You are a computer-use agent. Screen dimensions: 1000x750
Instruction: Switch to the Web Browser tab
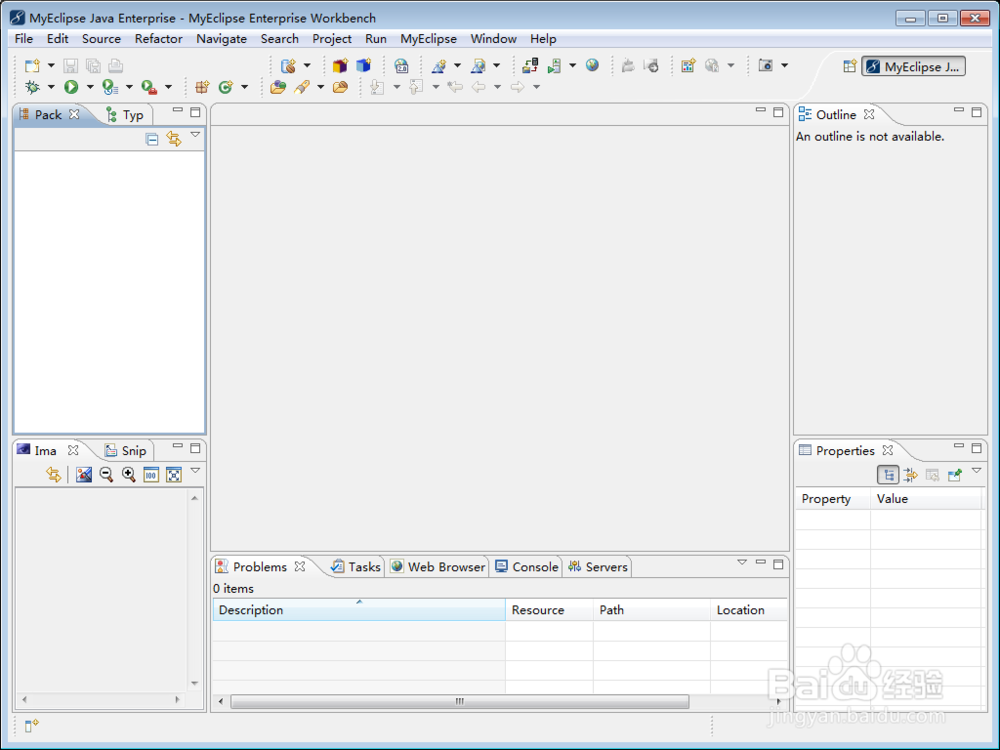(x=438, y=567)
